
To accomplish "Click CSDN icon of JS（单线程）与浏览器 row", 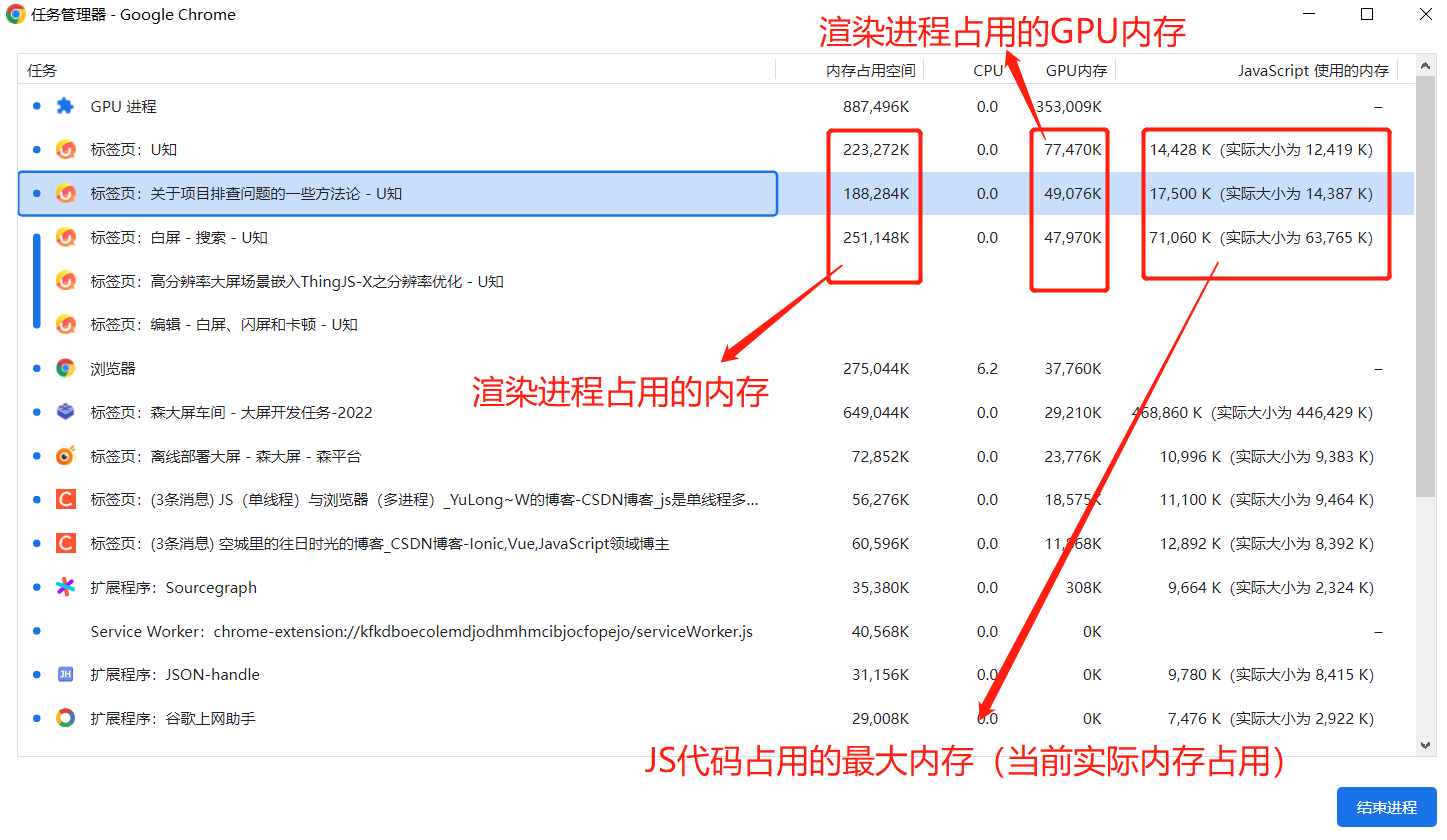I will [65, 499].
